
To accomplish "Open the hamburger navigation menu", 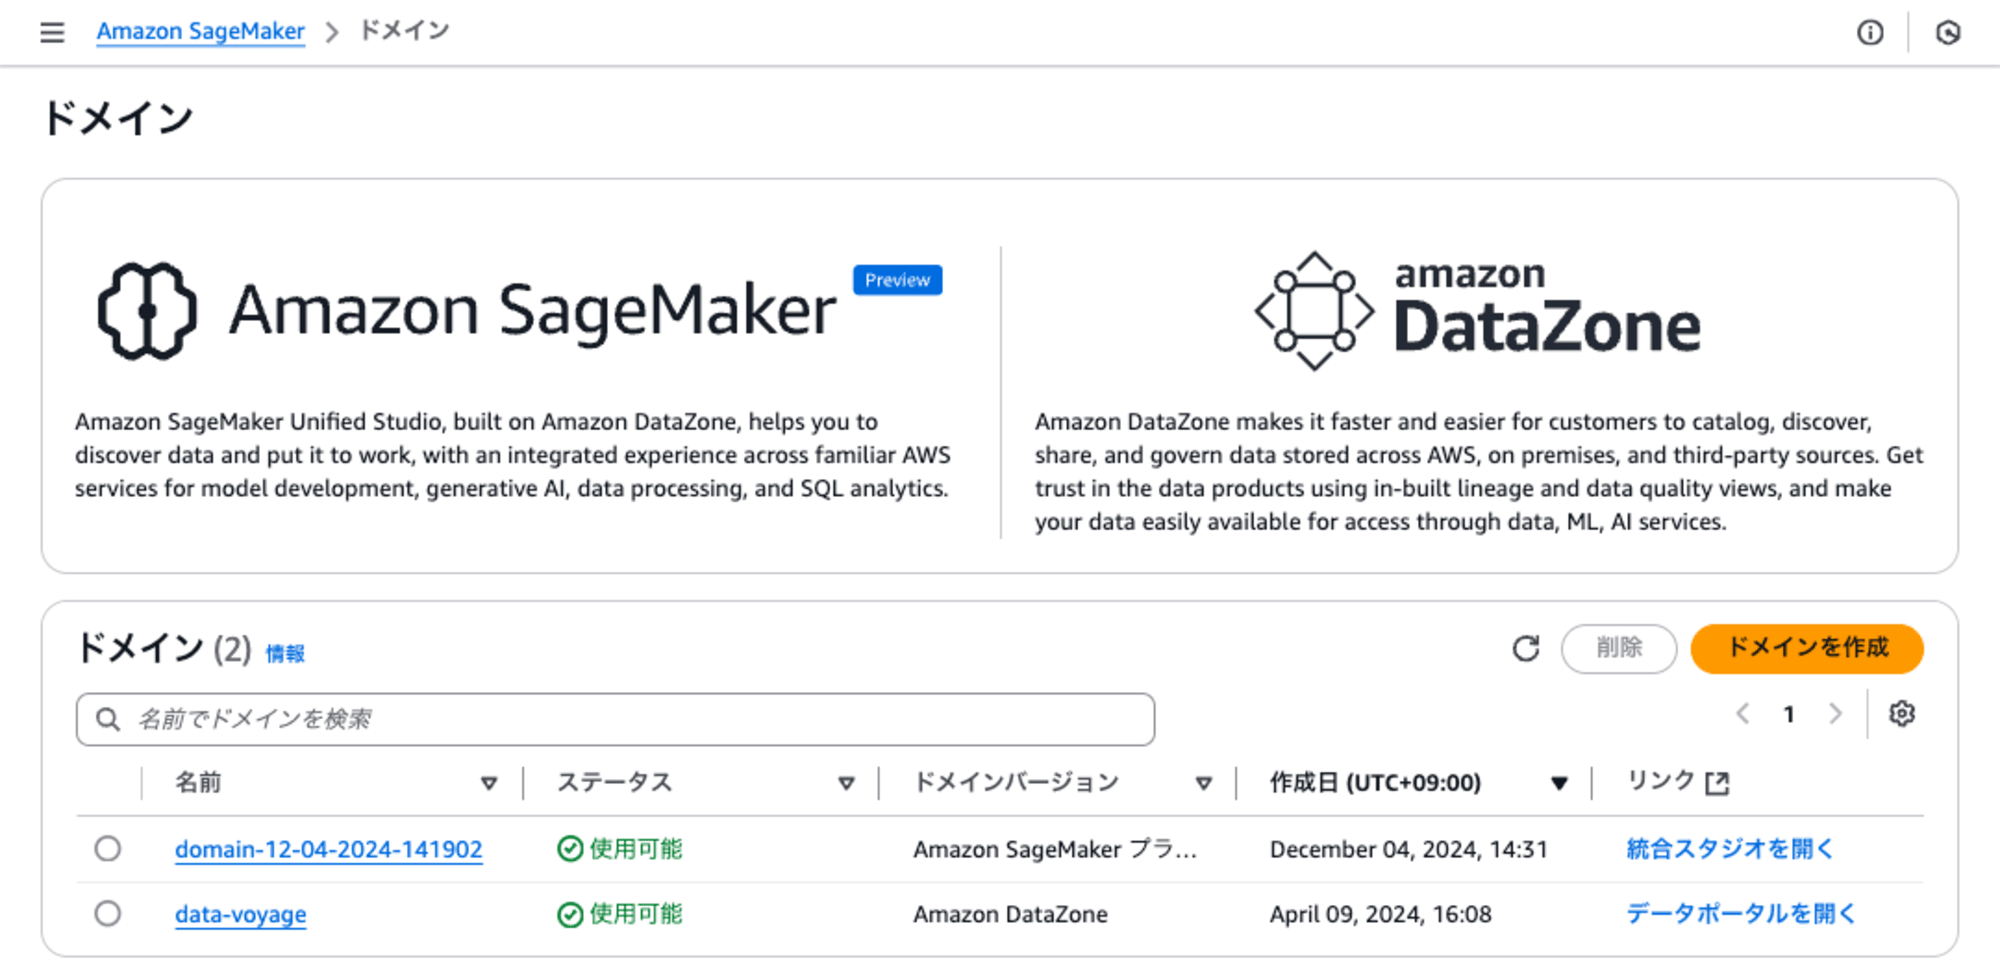I will coord(52,32).
